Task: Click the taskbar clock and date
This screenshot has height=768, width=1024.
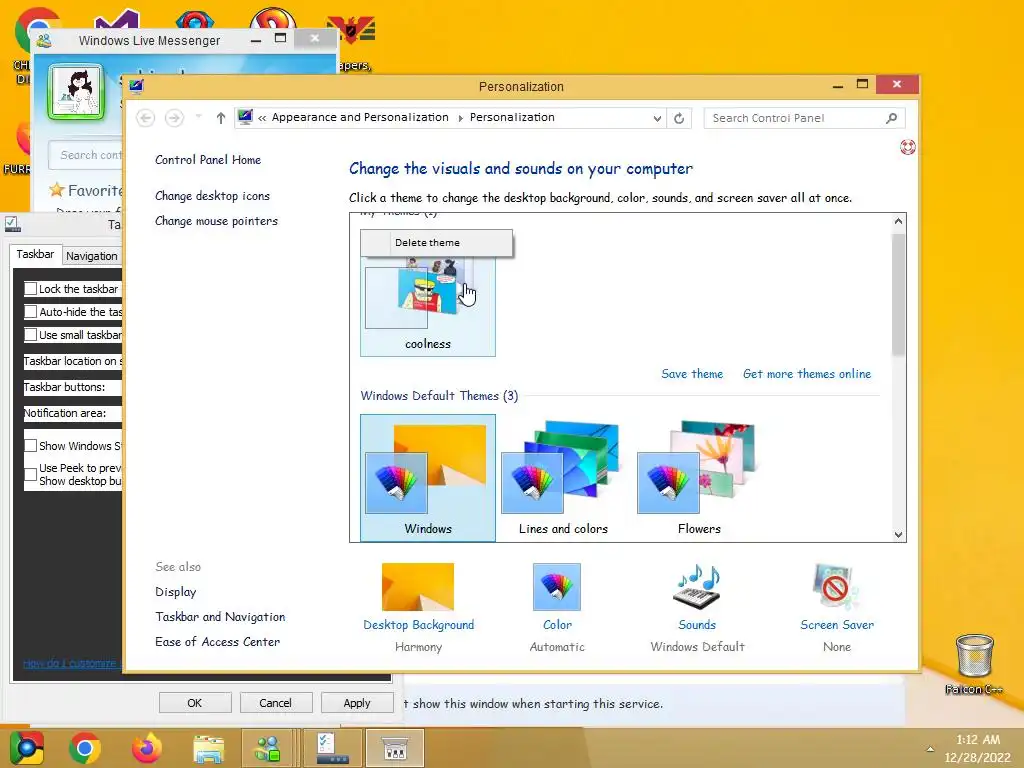Action: pyautogui.click(x=977, y=748)
